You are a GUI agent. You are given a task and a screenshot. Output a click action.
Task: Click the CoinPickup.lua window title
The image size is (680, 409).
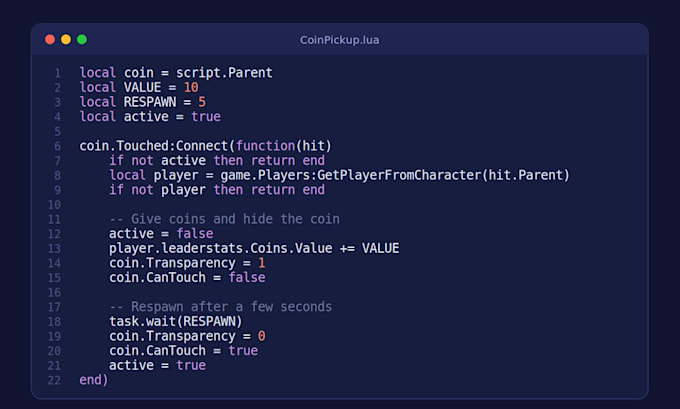click(x=340, y=40)
